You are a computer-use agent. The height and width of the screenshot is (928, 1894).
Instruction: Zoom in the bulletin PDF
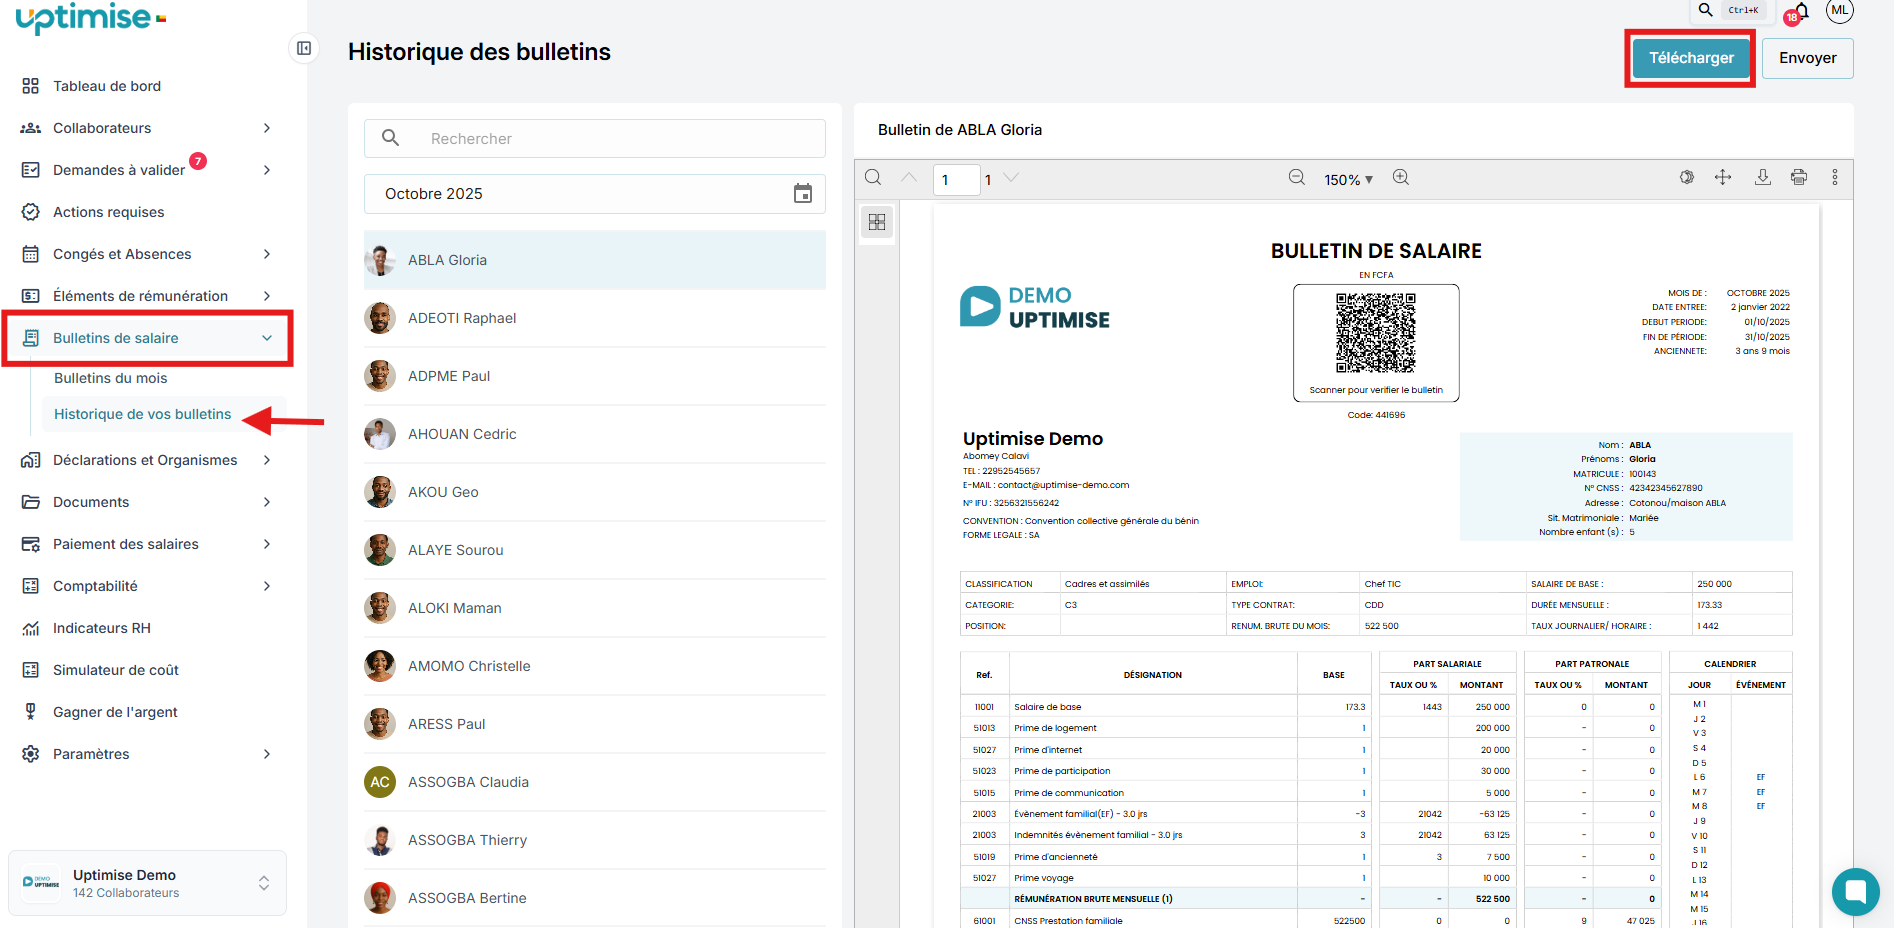click(1401, 178)
